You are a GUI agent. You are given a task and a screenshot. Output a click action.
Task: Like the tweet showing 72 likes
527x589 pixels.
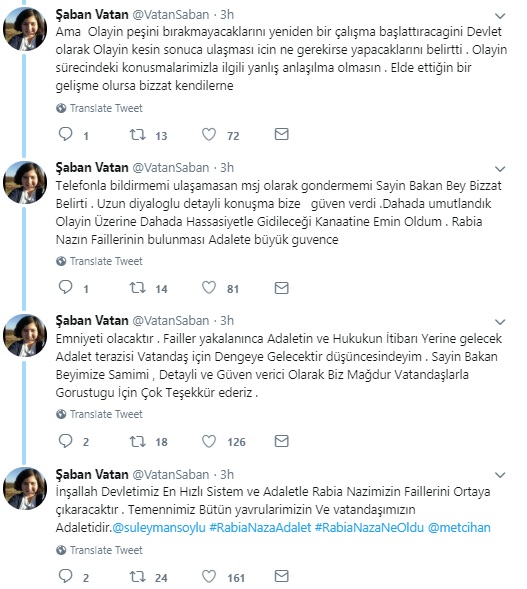click(x=209, y=134)
